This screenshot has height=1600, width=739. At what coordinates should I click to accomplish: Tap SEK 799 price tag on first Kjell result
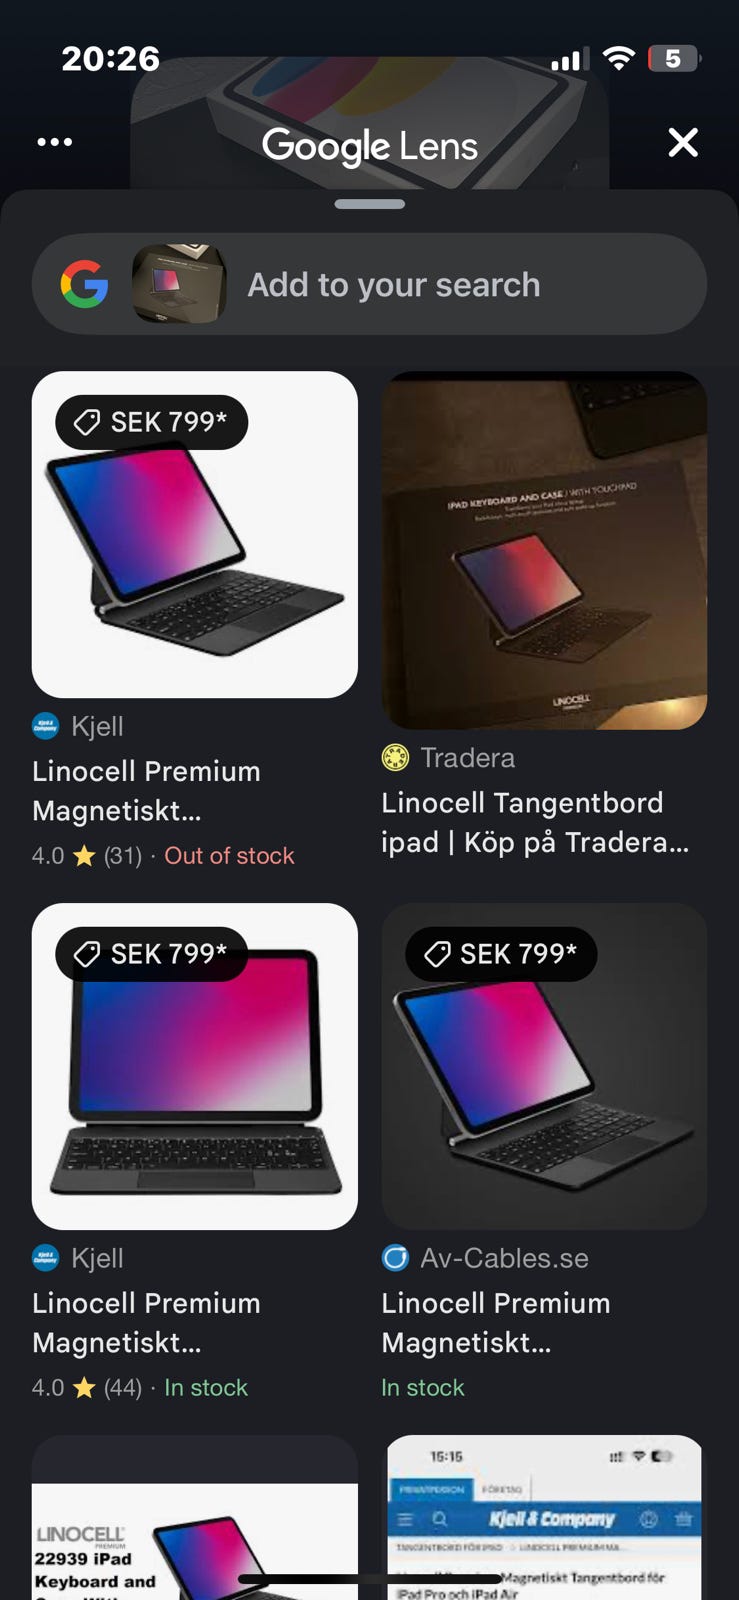click(152, 422)
